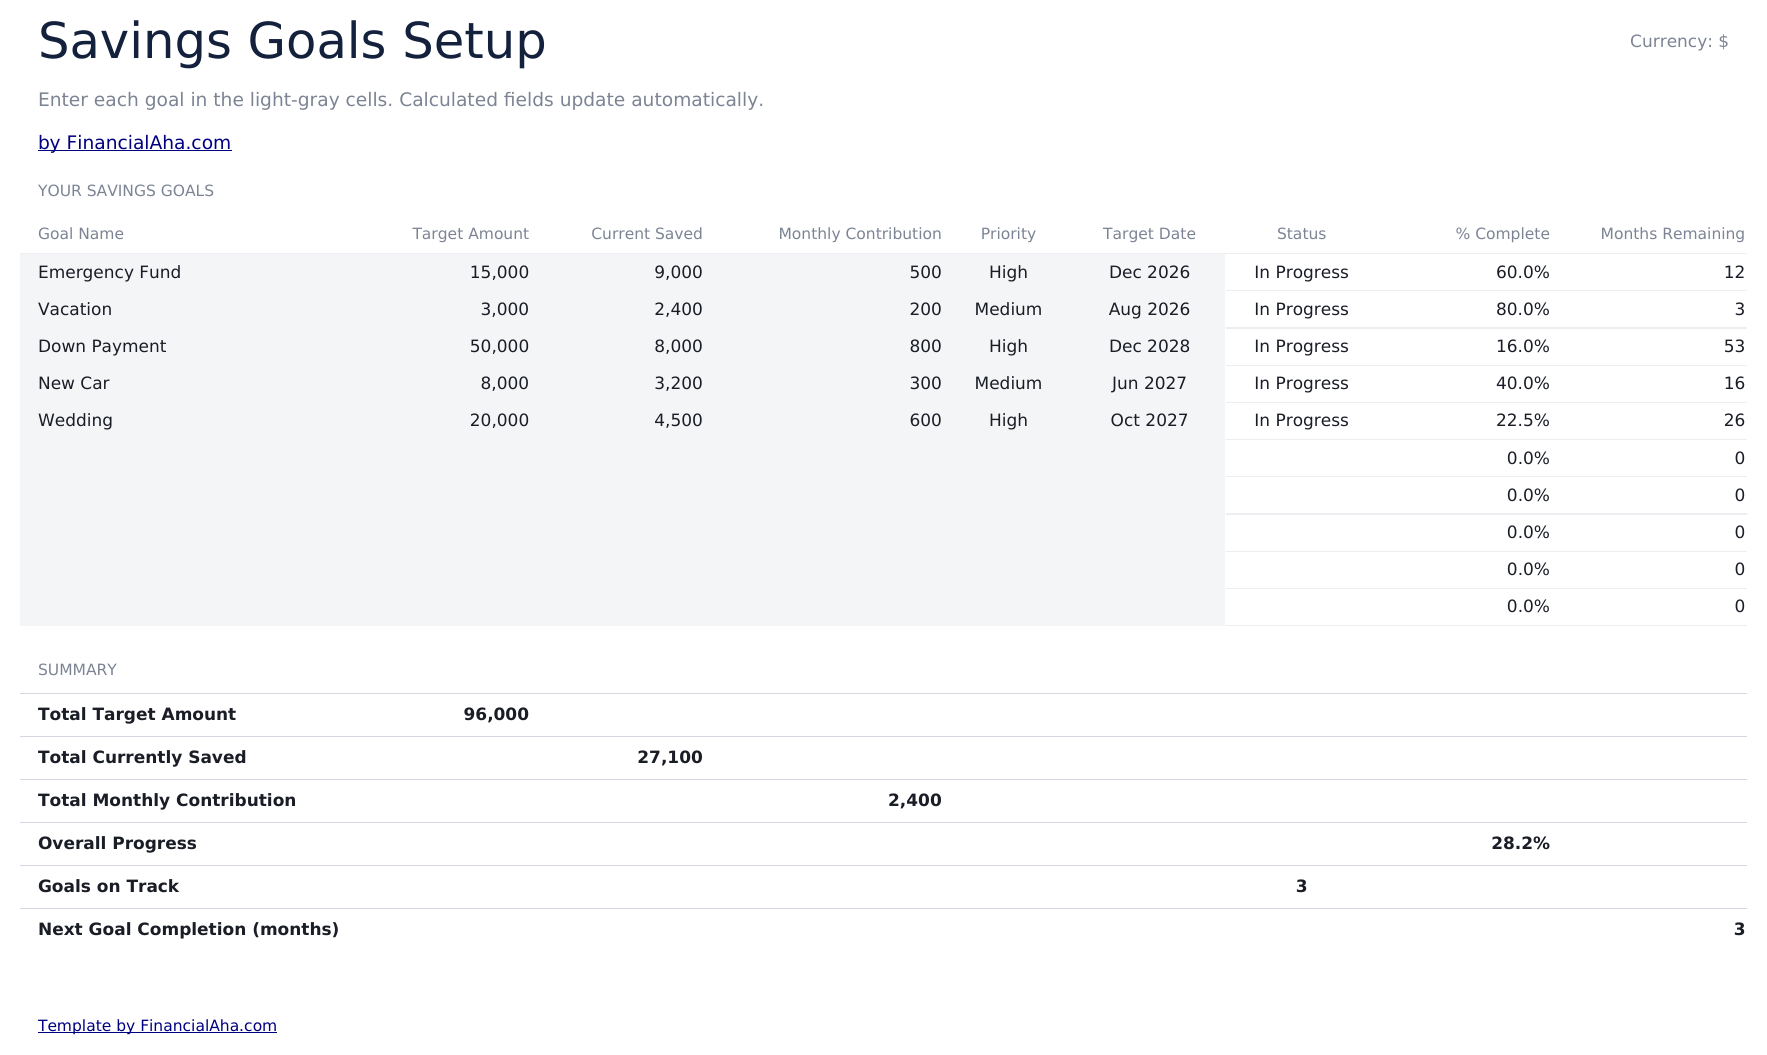
Task: Click the 22.5% complete value
Action: 1522,420
